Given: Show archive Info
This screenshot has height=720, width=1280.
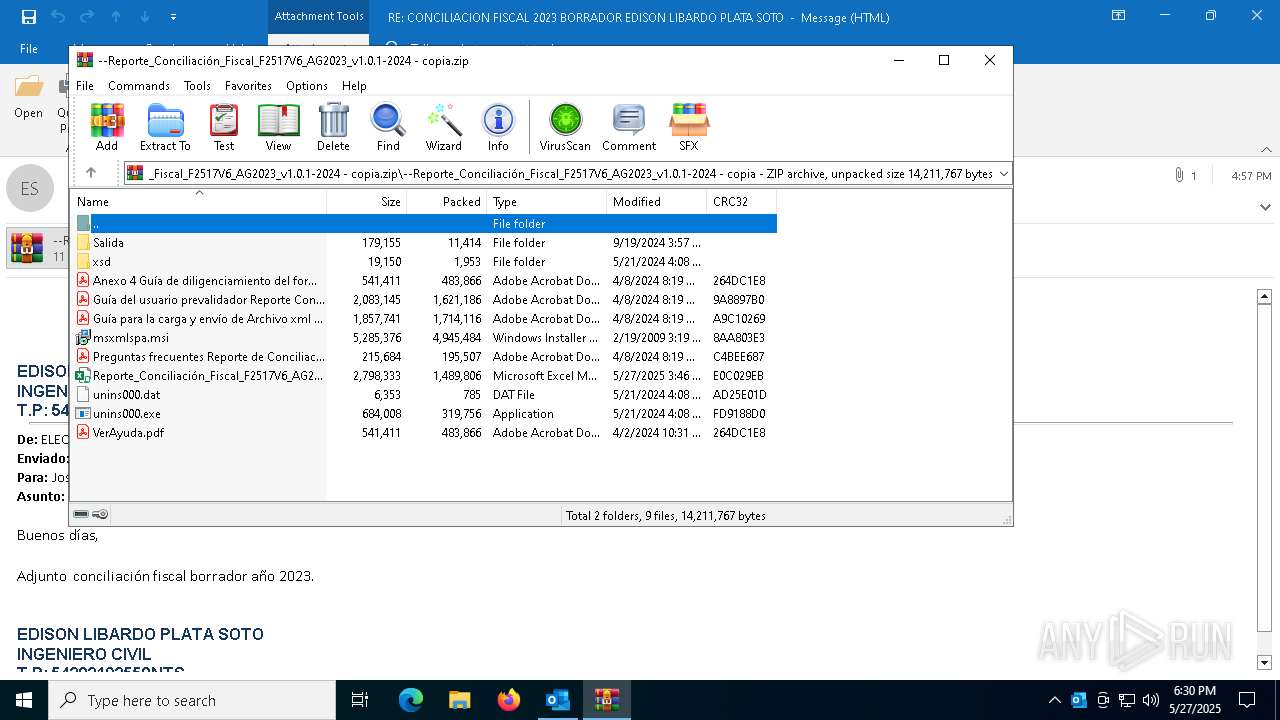Looking at the screenshot, I should click(x=498, y=127).
